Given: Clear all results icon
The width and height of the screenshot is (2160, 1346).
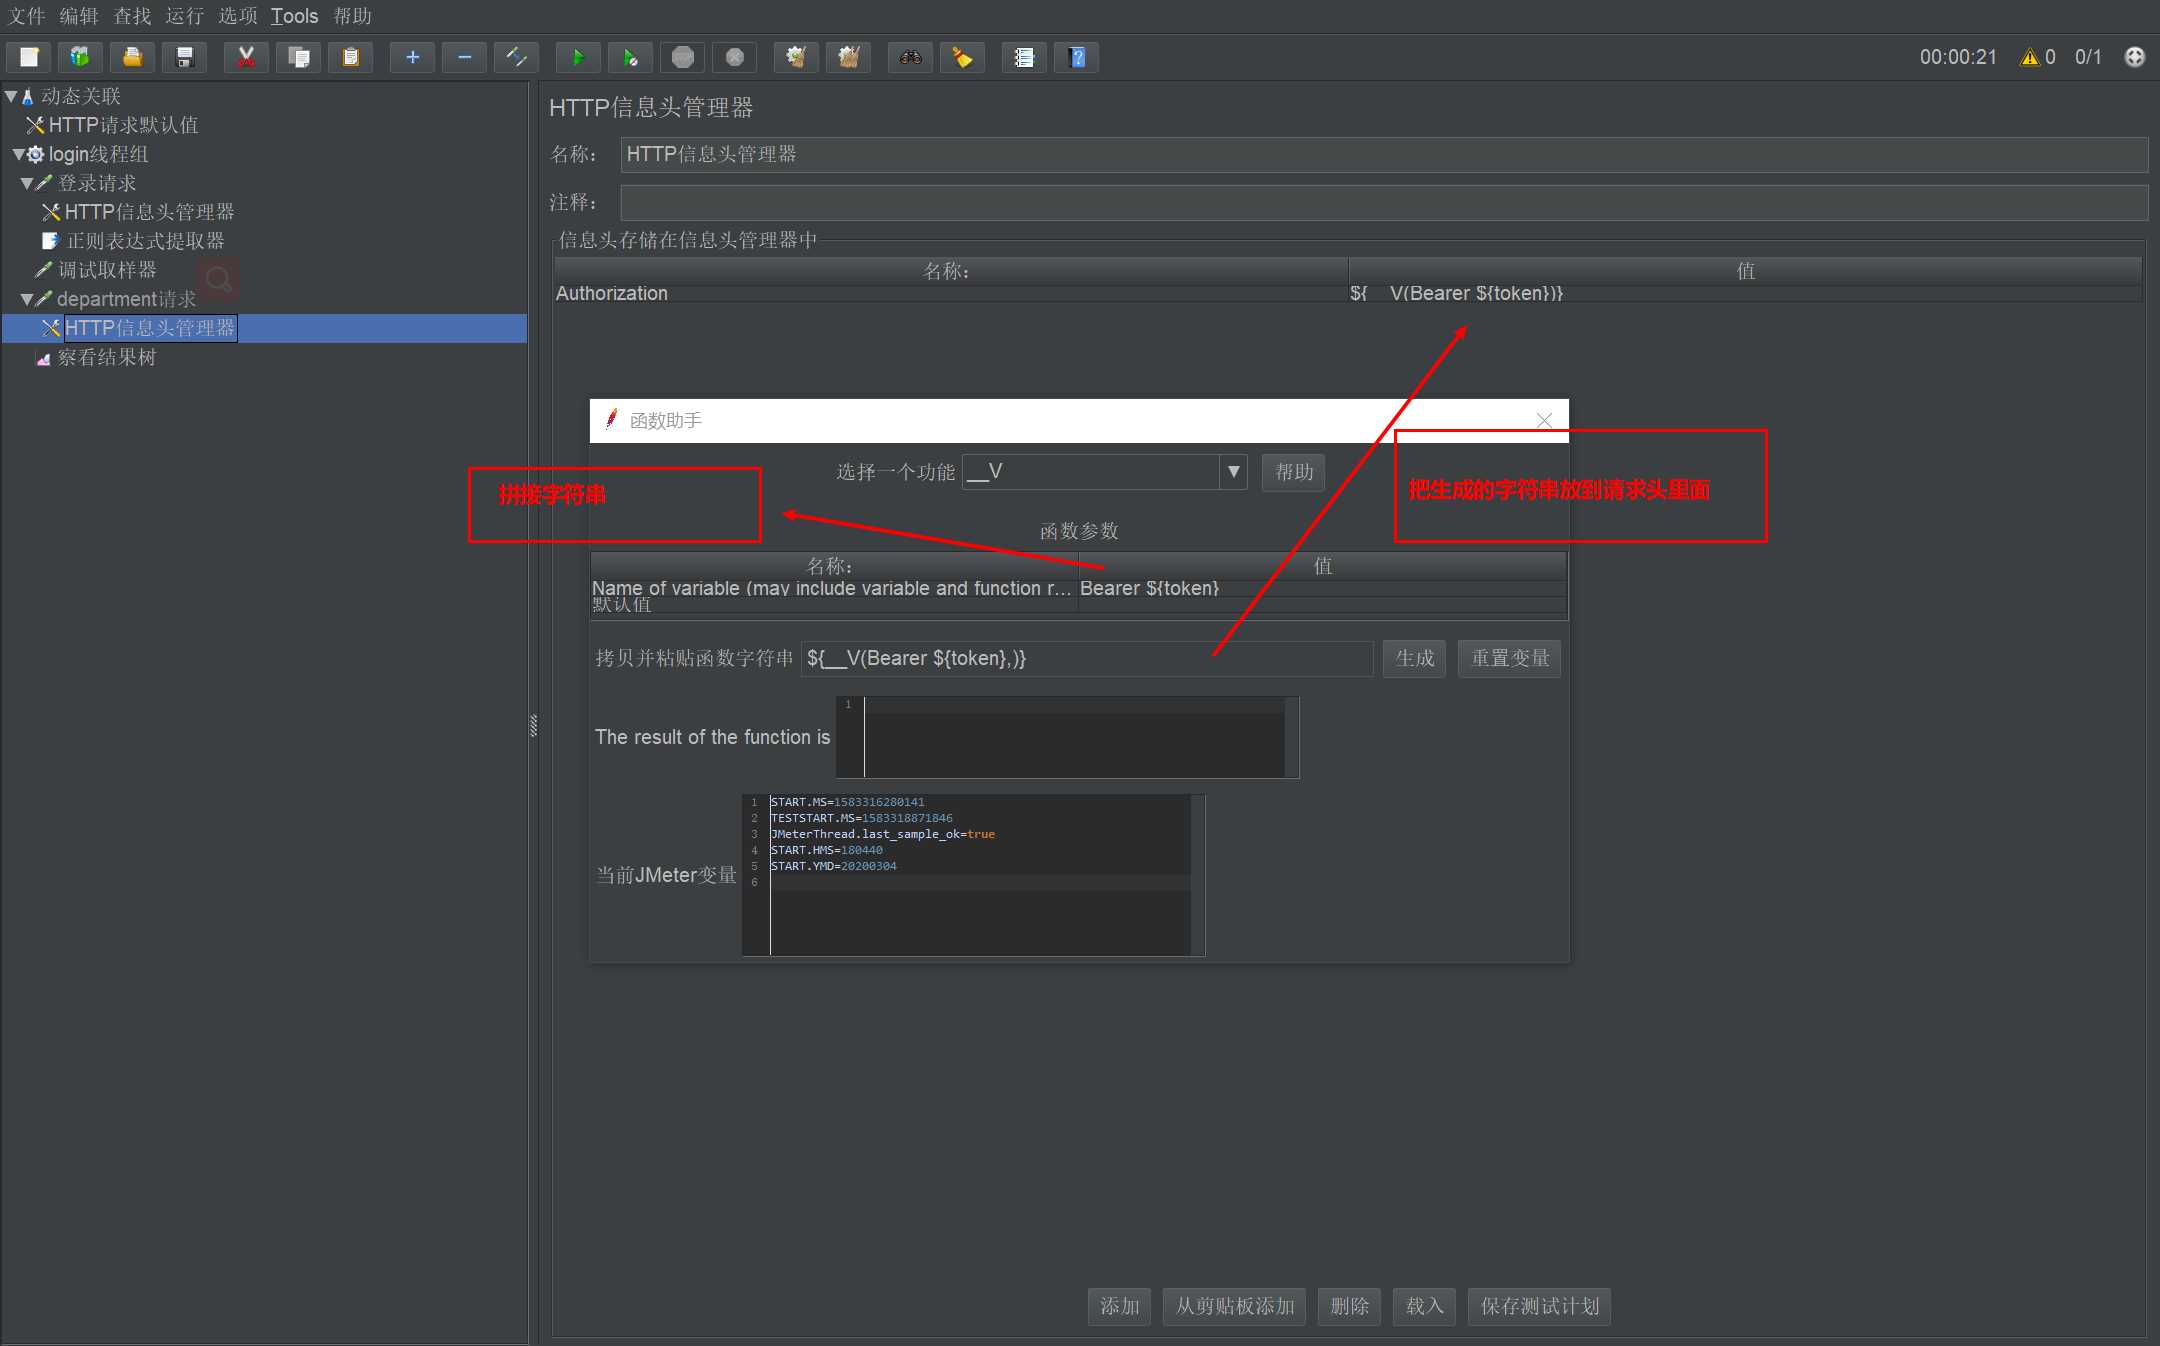Looking at the screenshot, I should (848, 57).
